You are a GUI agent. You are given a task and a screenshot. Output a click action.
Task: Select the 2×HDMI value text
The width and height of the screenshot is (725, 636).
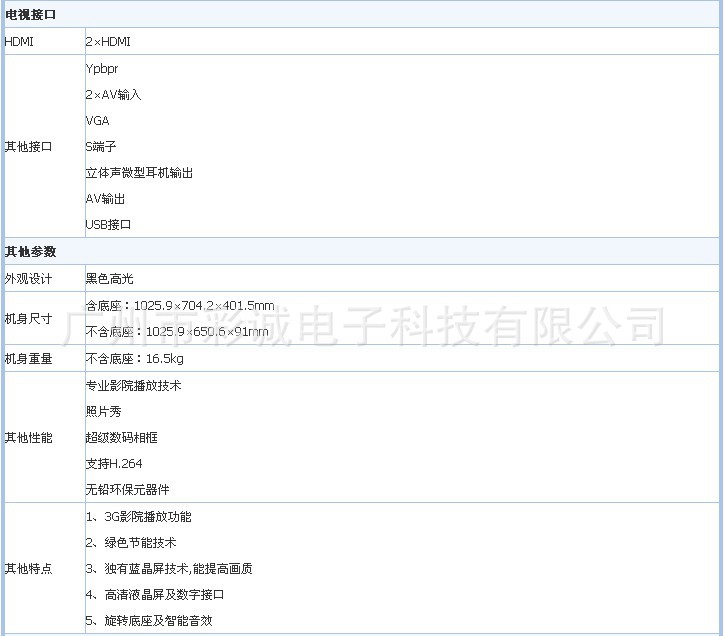(108, 42)
